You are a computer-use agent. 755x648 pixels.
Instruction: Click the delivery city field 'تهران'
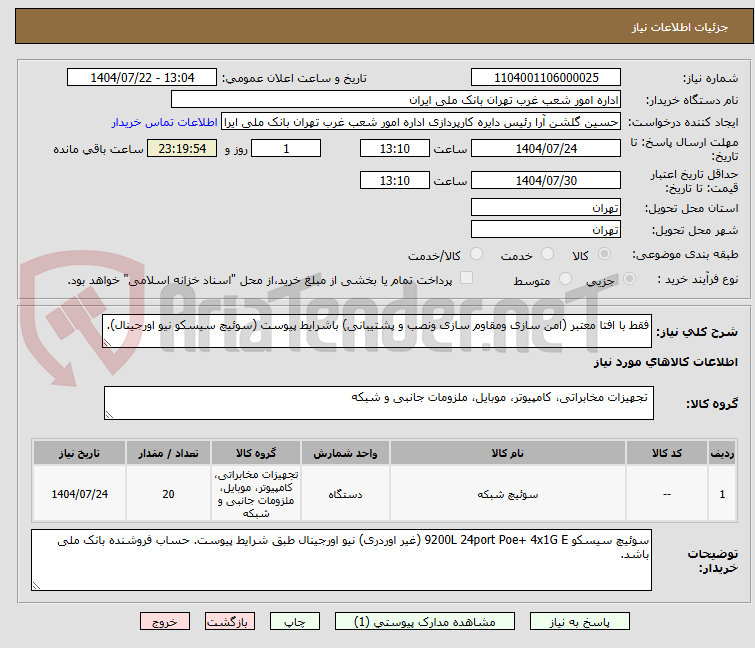point(546,230)
